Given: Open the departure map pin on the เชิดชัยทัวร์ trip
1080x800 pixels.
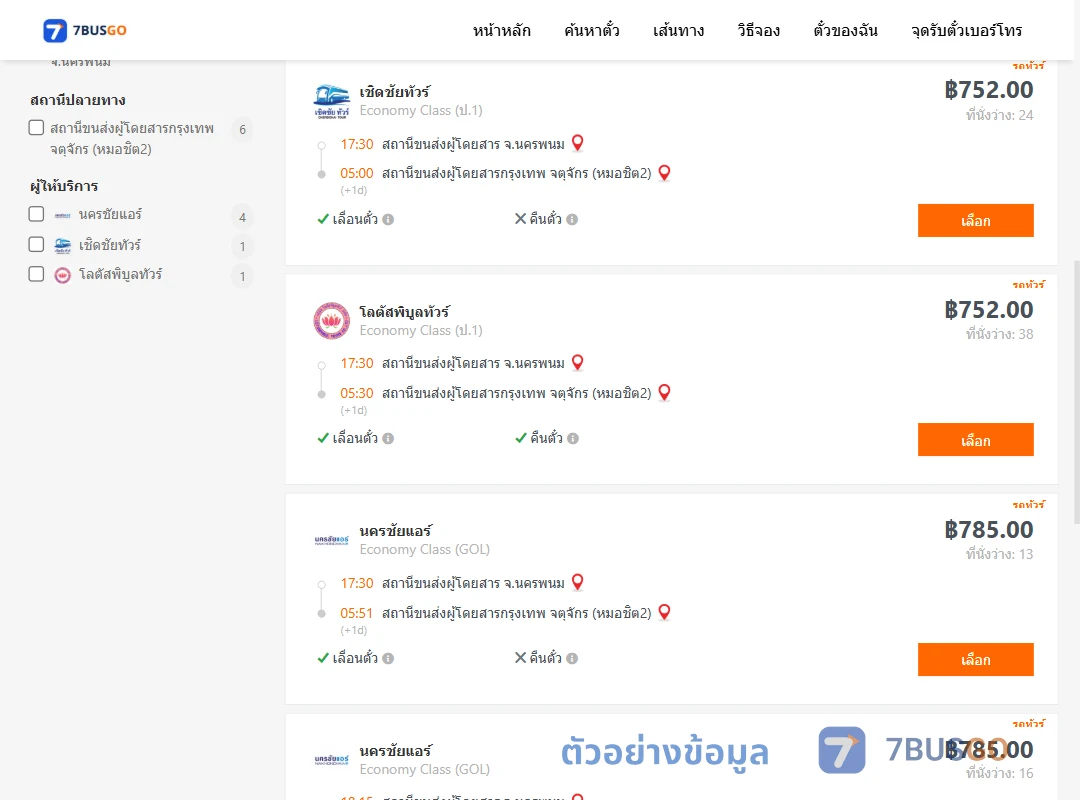Looking at the screenshot, I should point(578,143).
